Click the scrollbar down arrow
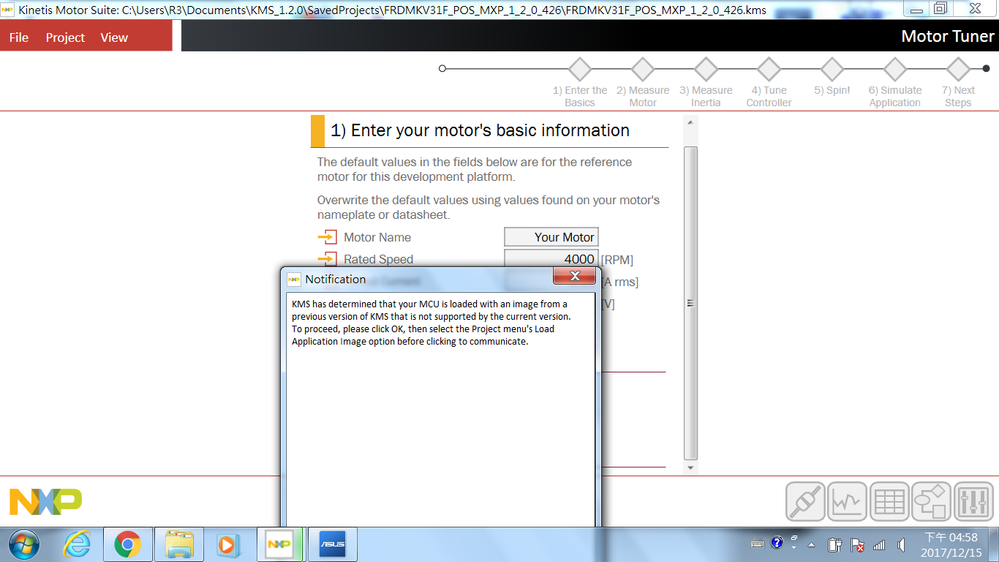Screen dimensions: 999x562 (690, 468)
